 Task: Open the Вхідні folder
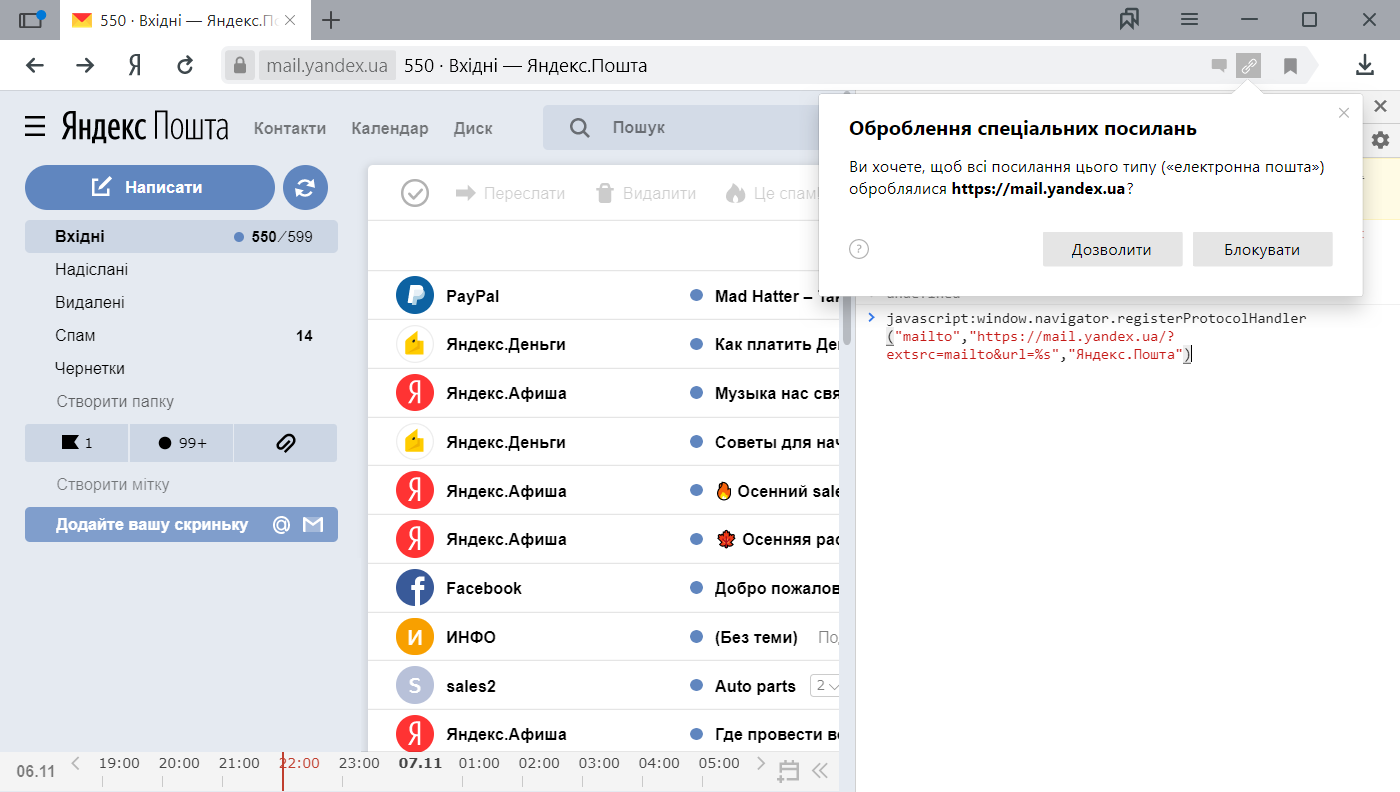coord(181,237)
